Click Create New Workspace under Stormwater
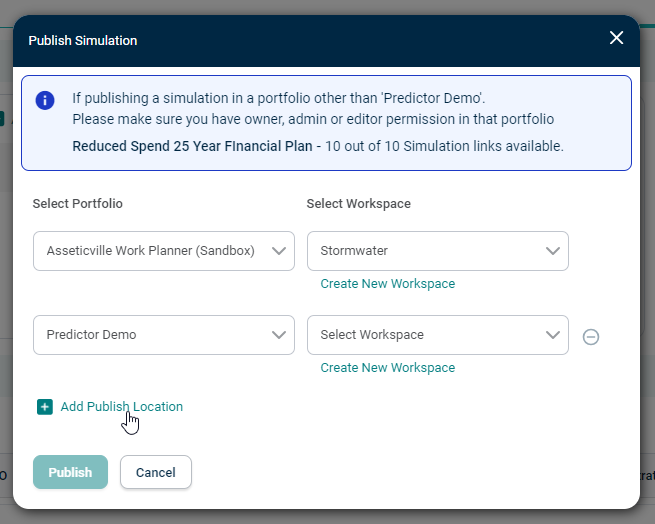The width and height of the screenshot is (655, 524). click(x=388, y=284)
